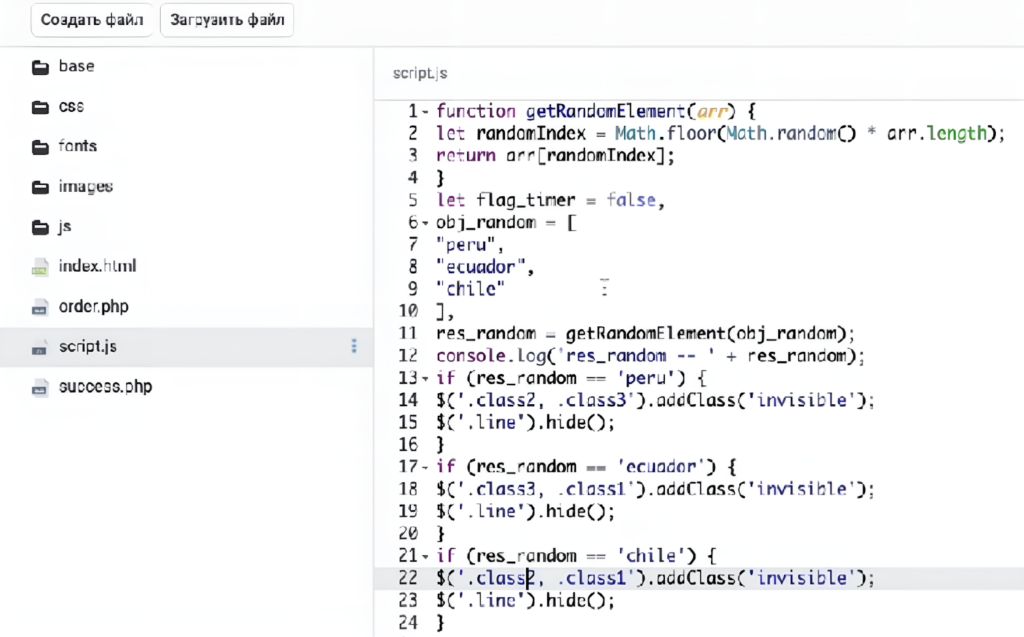Collapse the getRandomElement function at line 1
Screen dimensions: 1024x637
click(425, 111)
